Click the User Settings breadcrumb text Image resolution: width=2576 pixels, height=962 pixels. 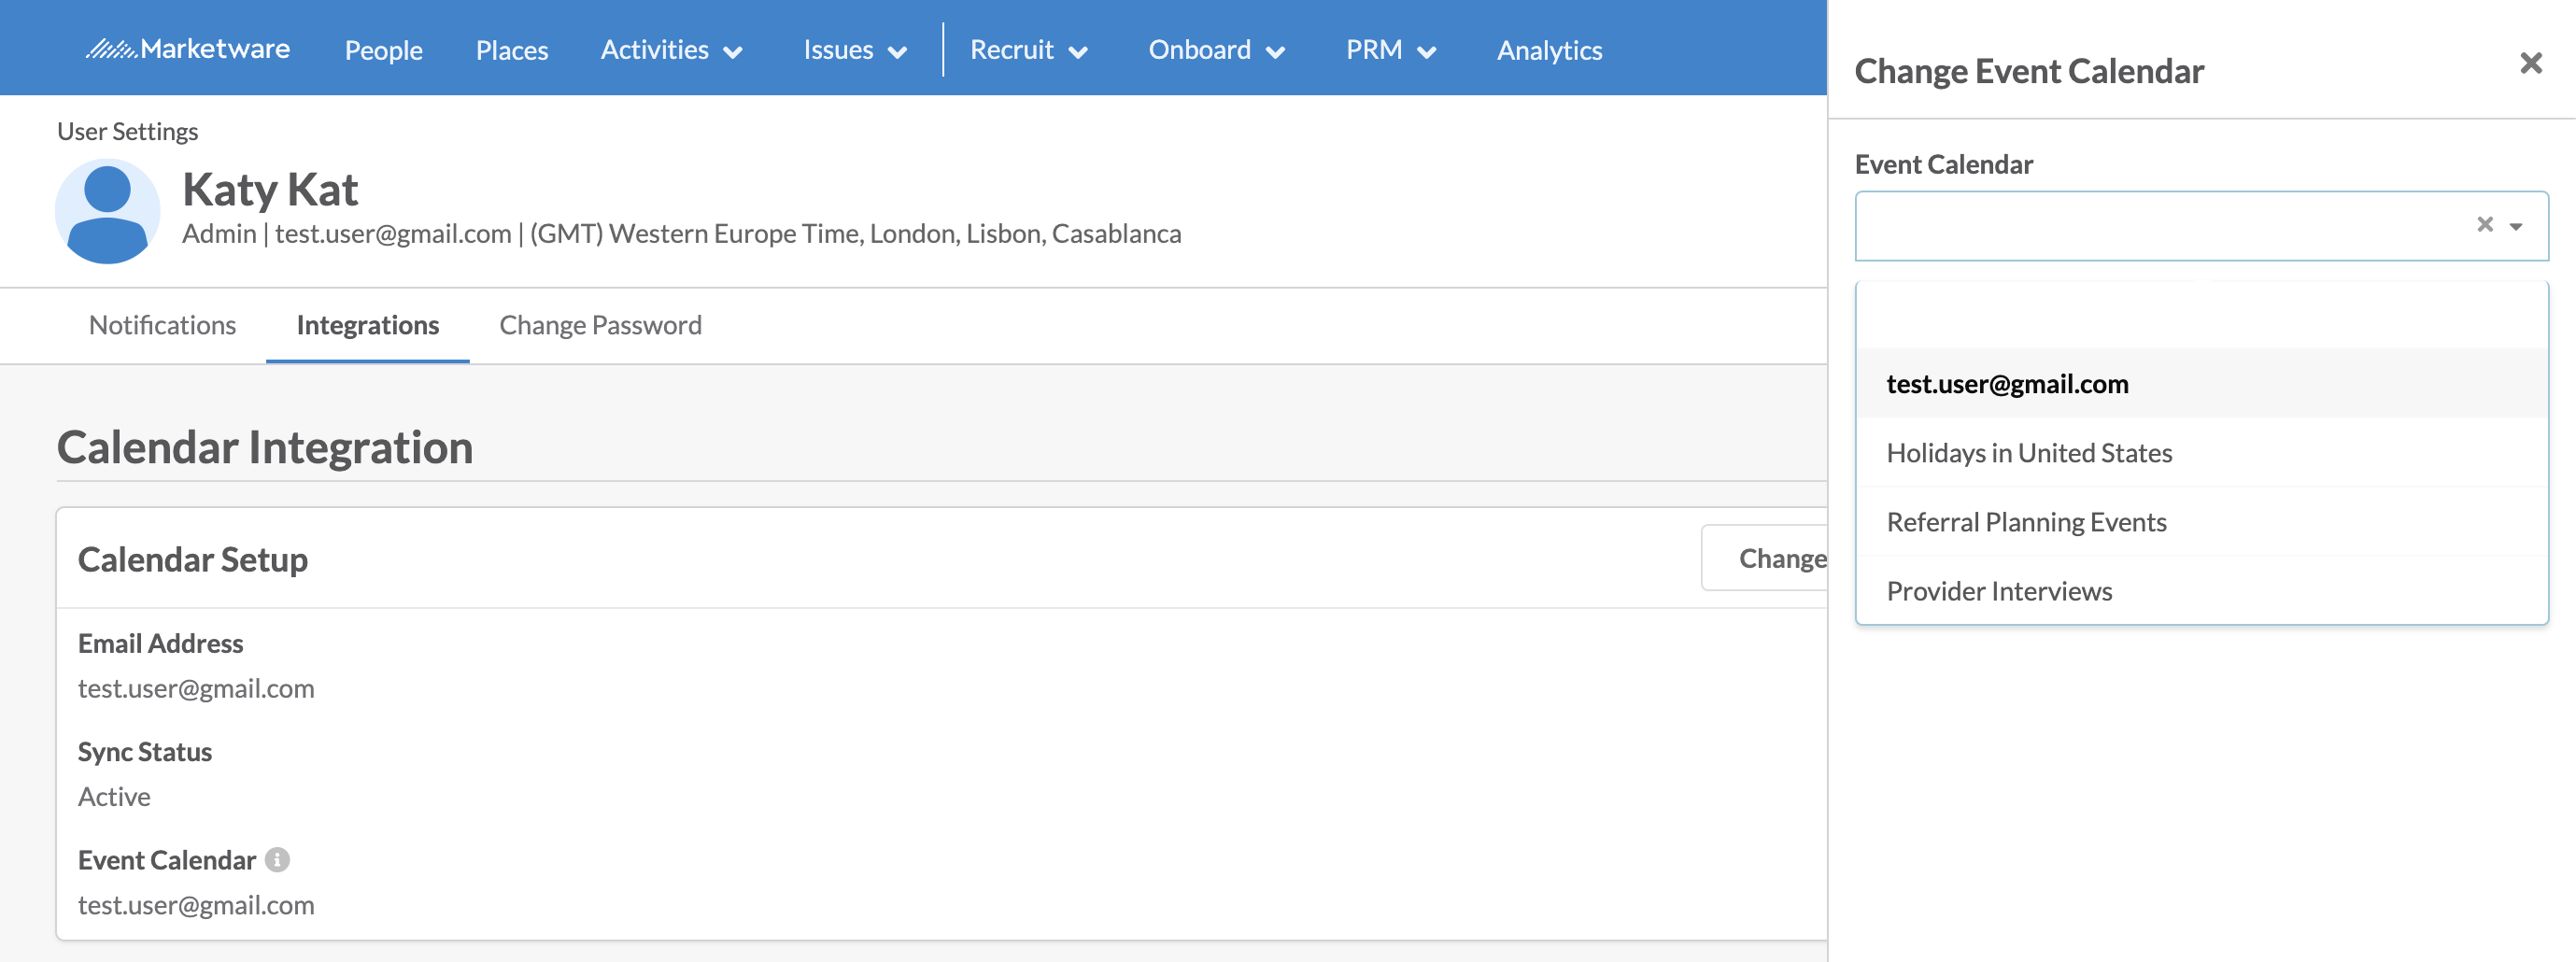[x=127, y=131]
